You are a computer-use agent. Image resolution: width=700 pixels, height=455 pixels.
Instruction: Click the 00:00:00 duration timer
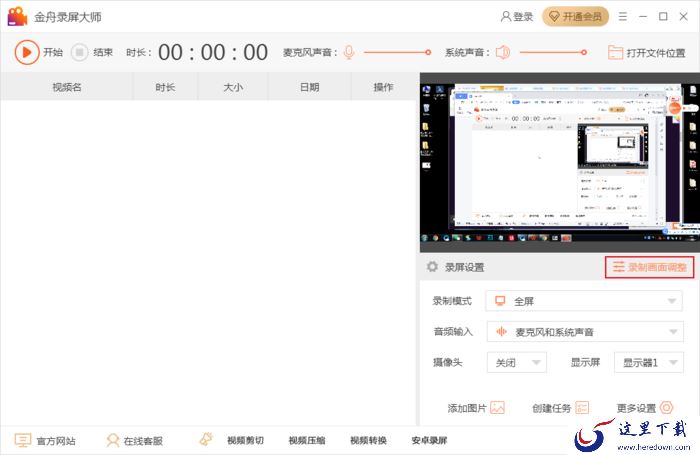click(213, 53)
